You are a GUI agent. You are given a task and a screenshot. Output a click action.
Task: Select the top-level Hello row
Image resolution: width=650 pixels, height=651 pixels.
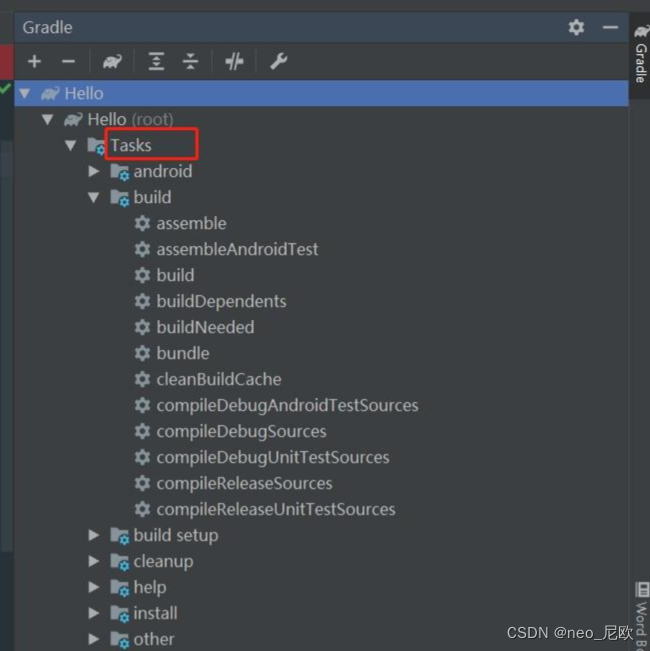321,93
